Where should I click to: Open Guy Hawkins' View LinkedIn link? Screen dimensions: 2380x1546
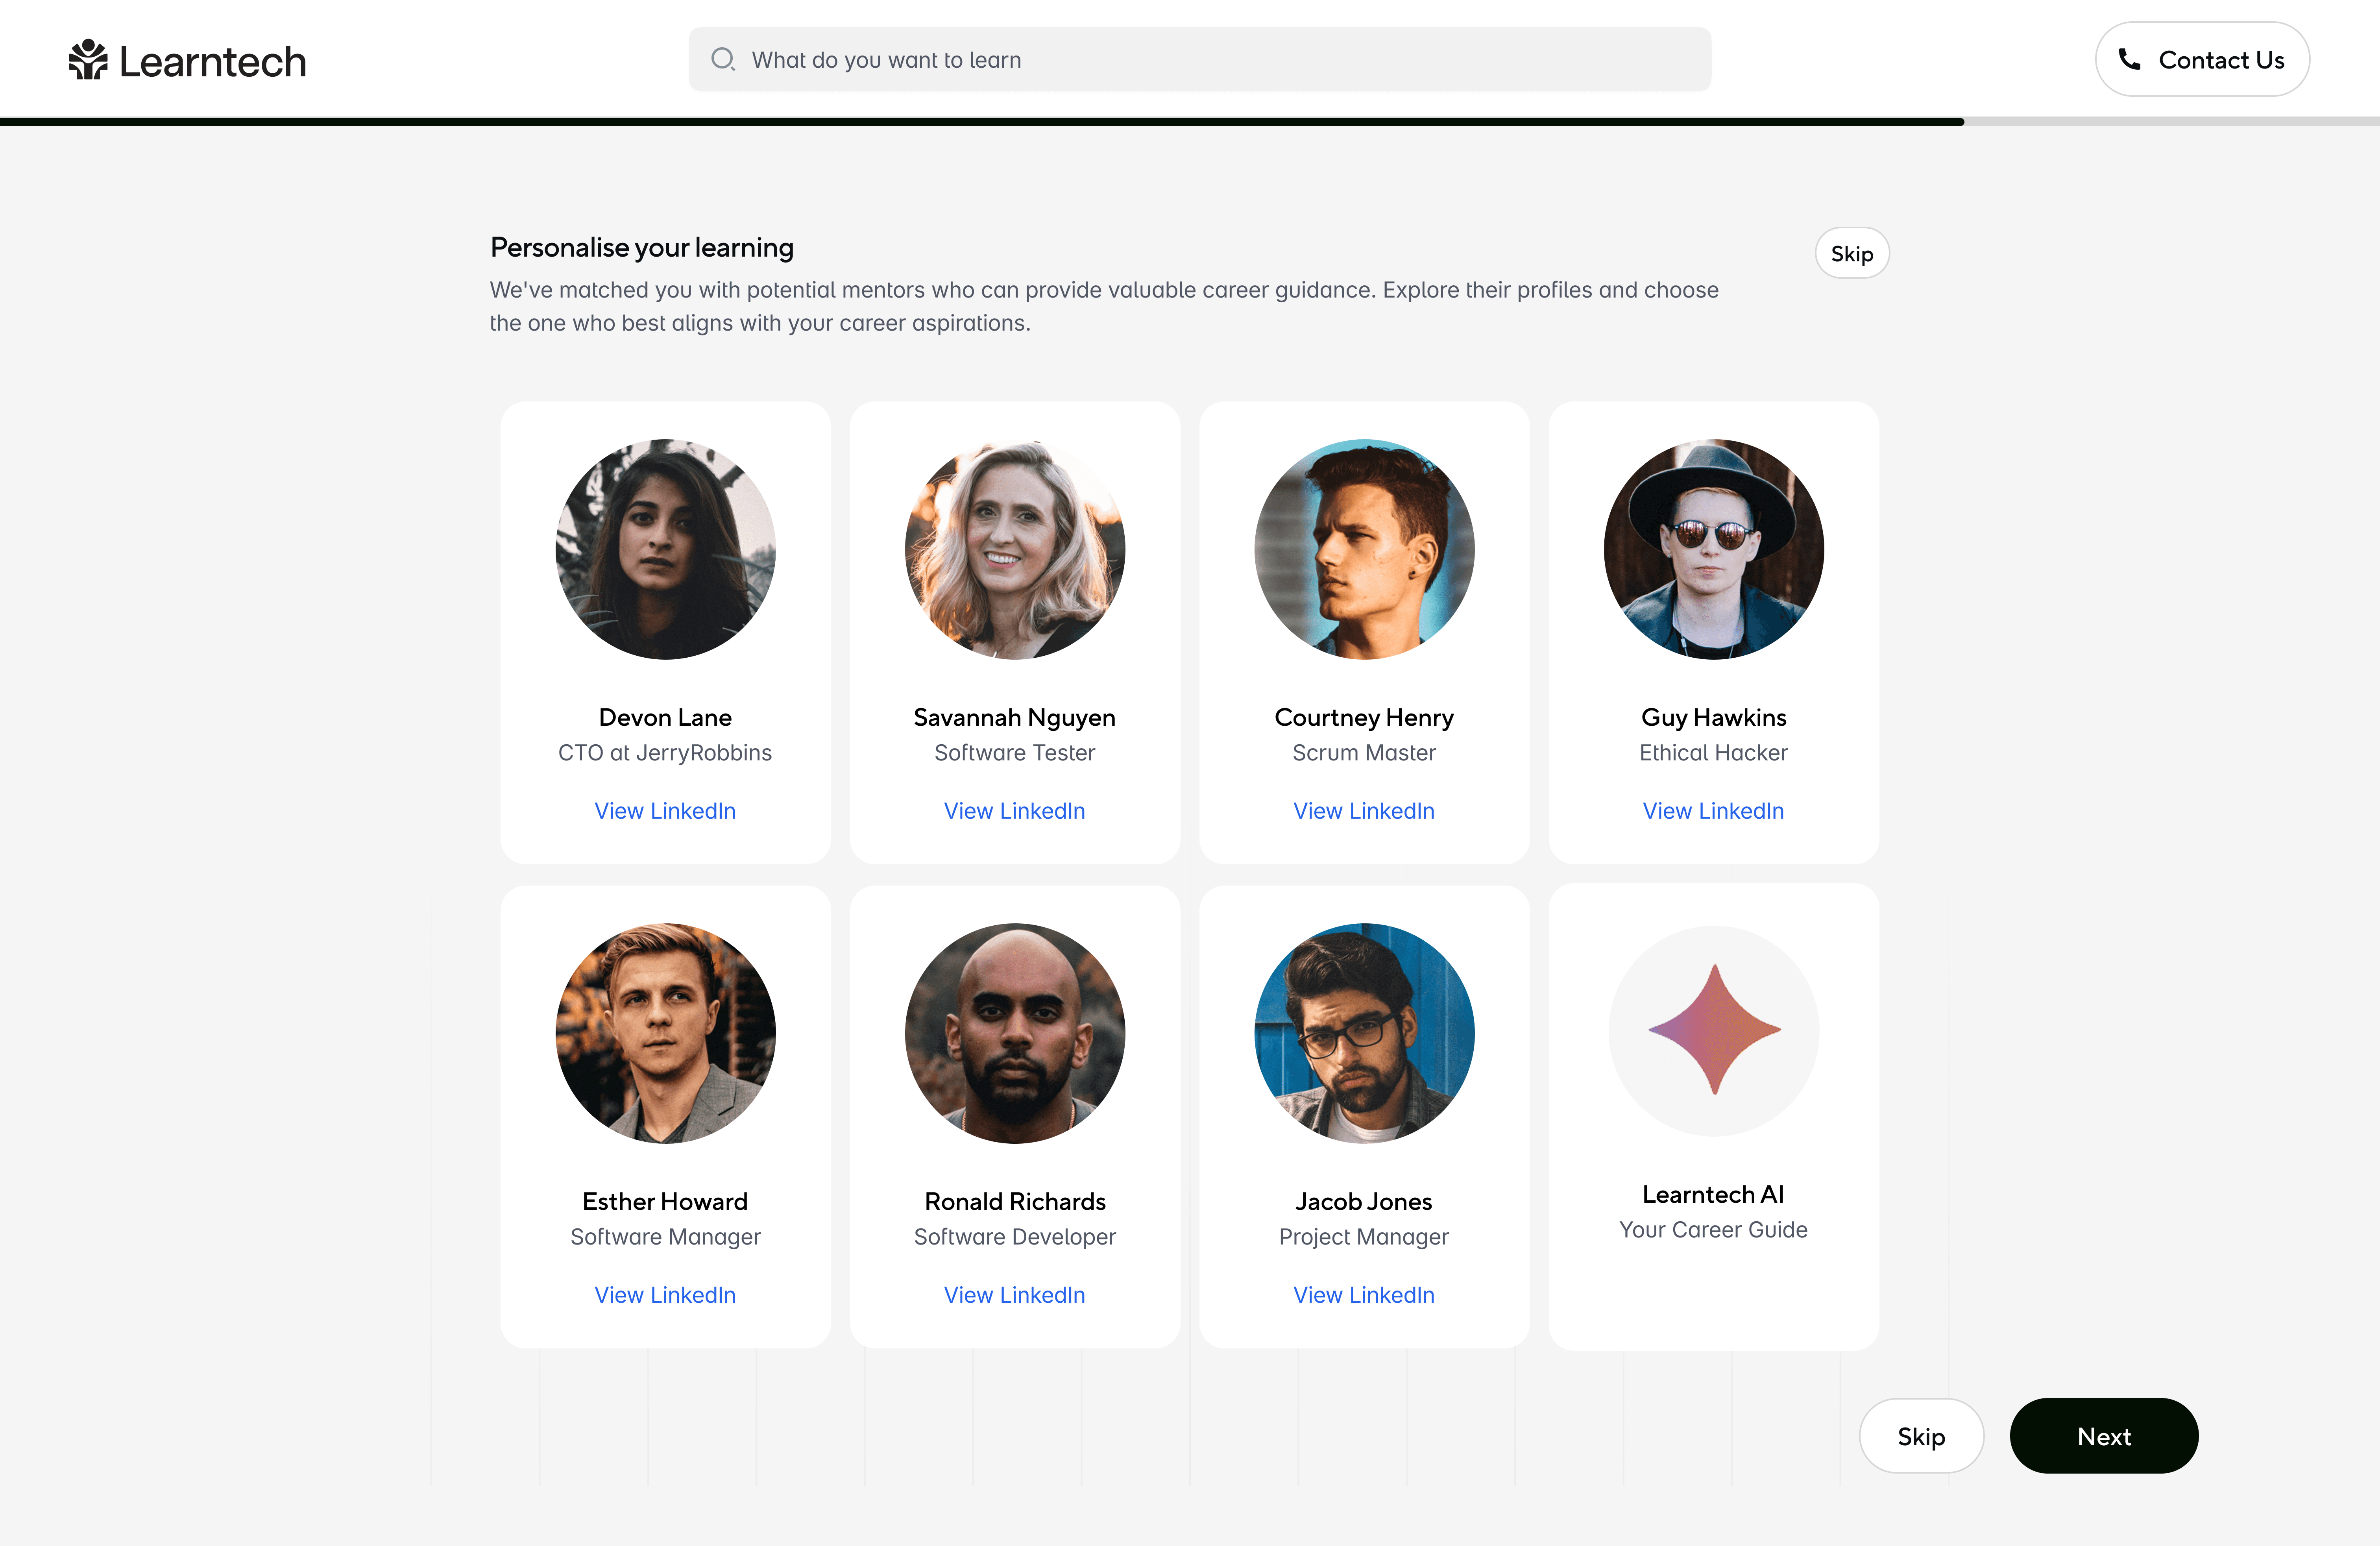(x=1713, y=811)
